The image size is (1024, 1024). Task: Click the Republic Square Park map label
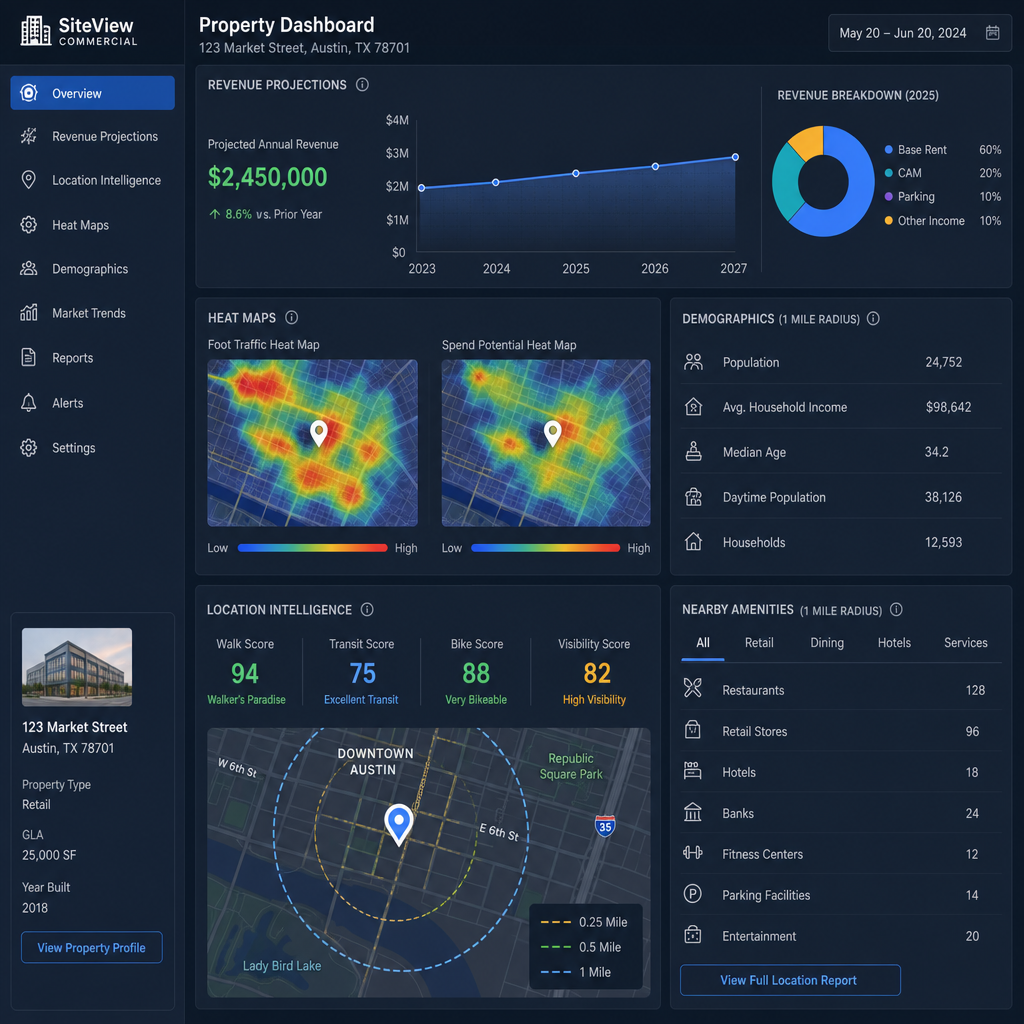(x=571, y=766)
